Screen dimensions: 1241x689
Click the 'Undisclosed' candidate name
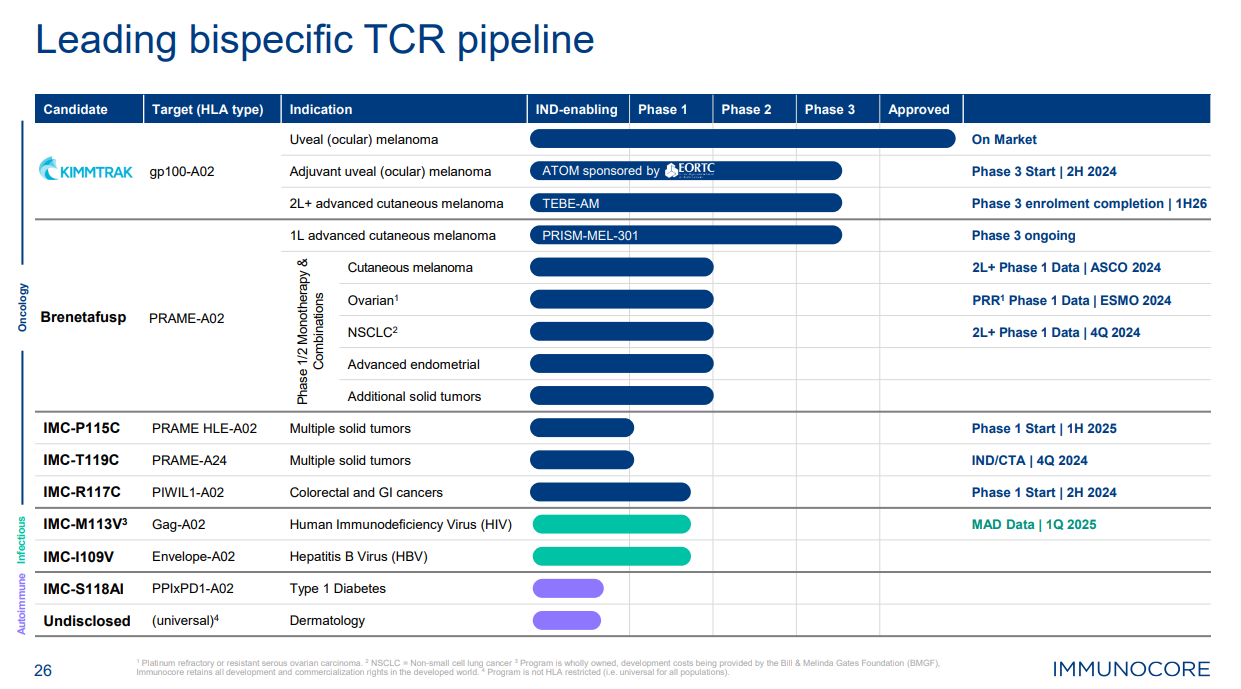tap(87, 620)
